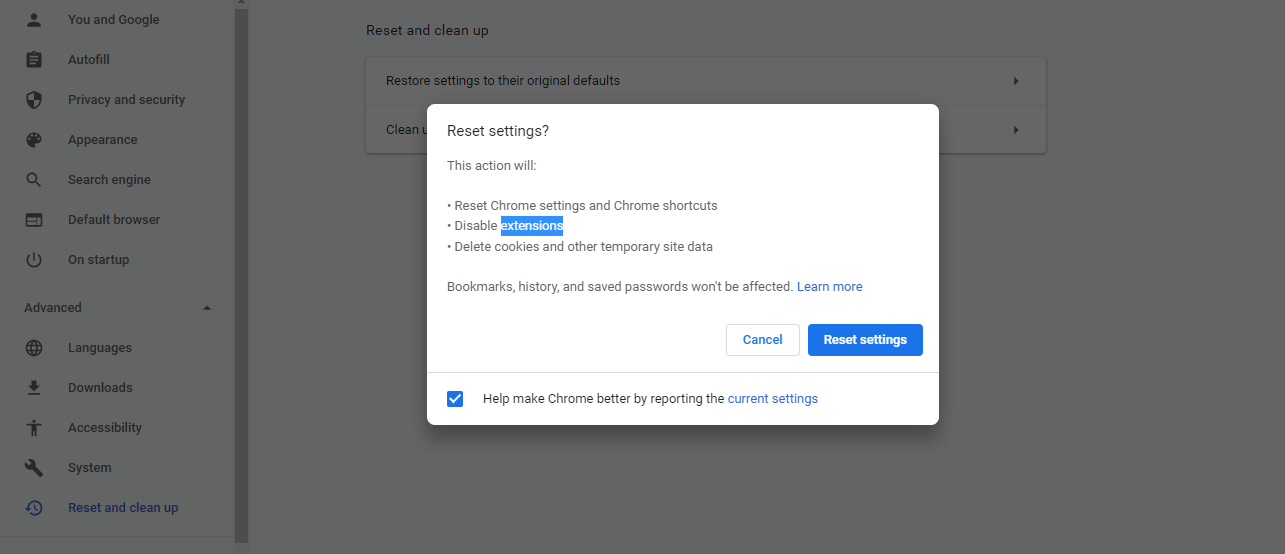
Task: Open Autofill settings section
Action: point(89,60)
